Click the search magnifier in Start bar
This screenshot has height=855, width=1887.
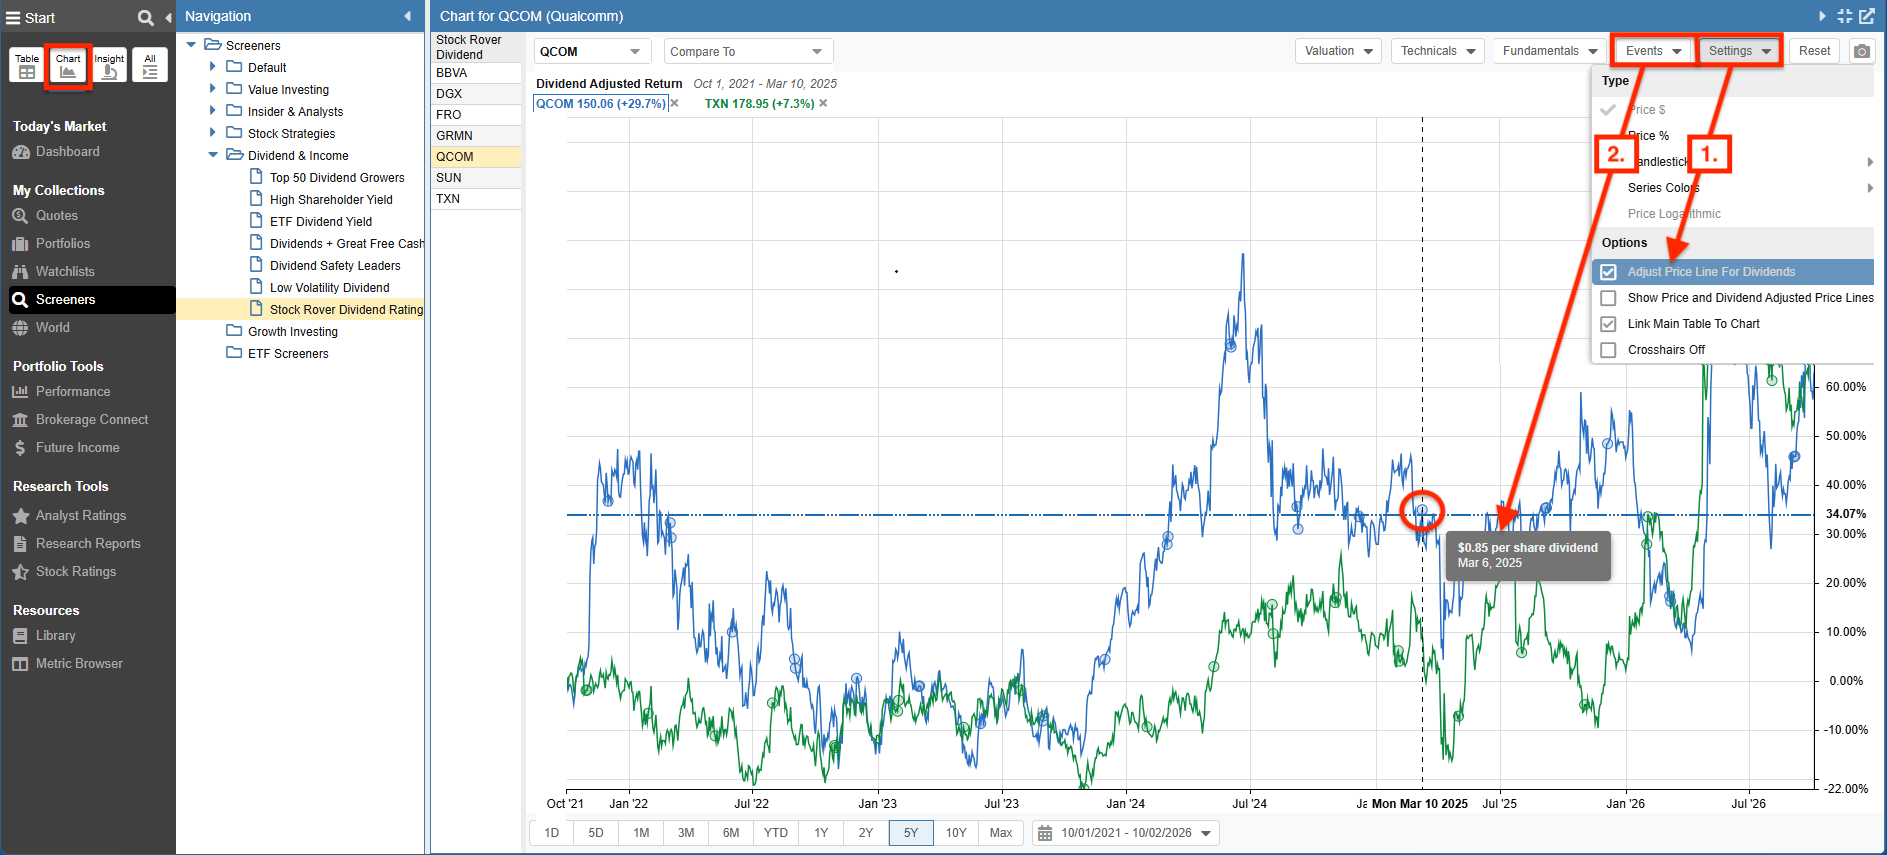[x=145, y=17]
